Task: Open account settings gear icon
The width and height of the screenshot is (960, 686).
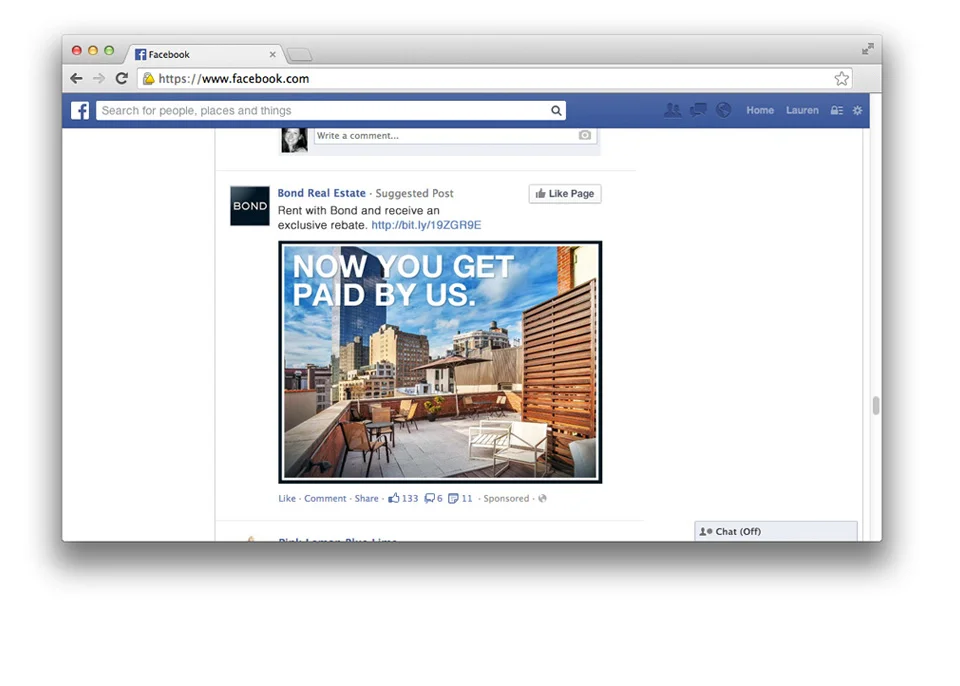Action: 858,110
